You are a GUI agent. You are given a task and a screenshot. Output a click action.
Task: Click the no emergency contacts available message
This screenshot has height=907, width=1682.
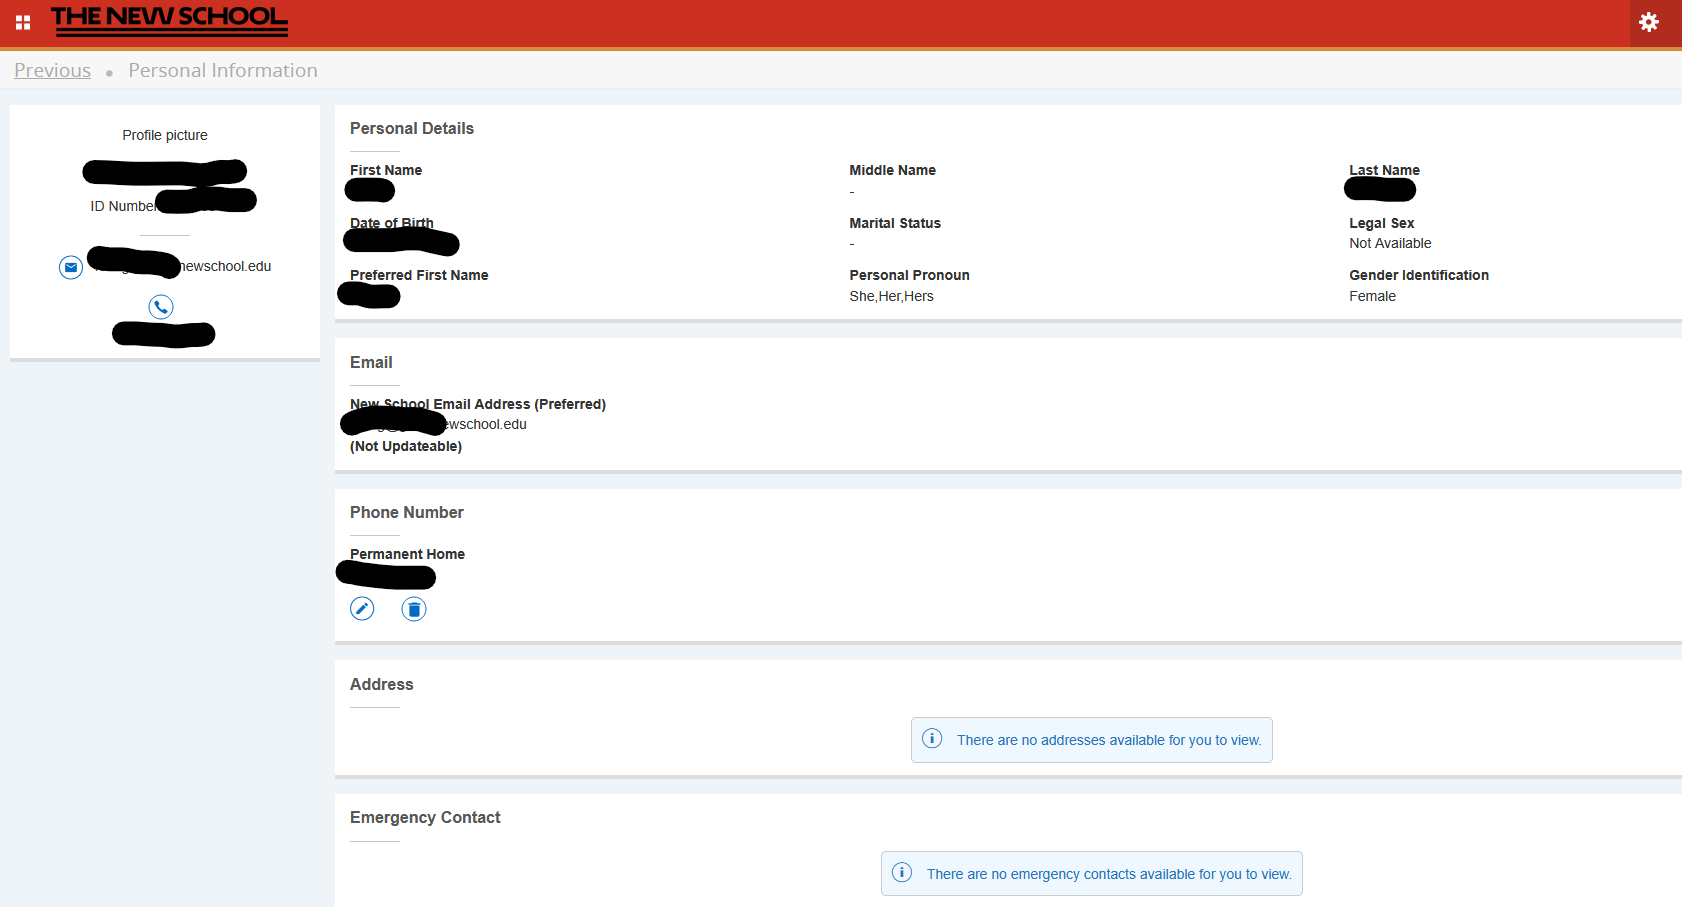1108,874
